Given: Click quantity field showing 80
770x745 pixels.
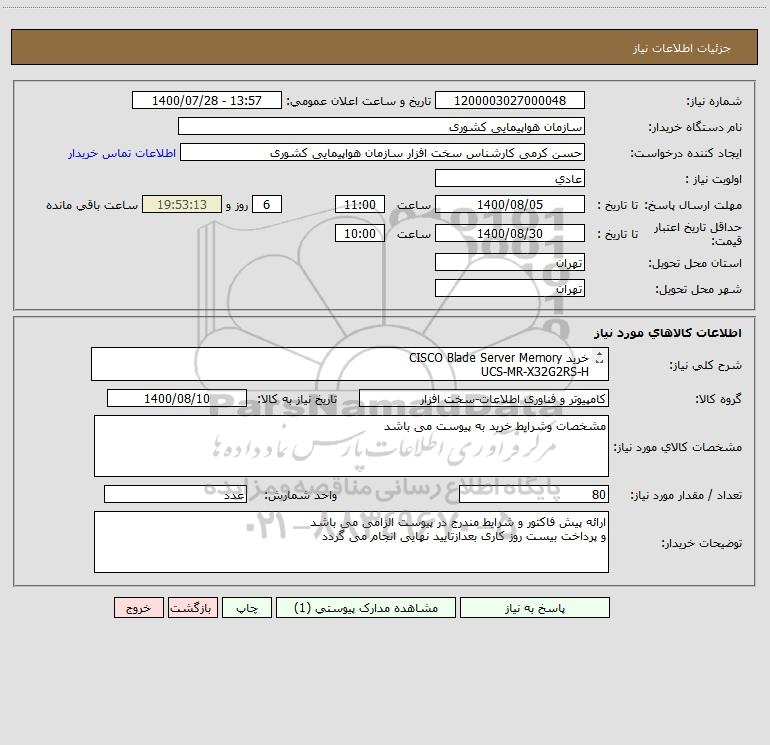Looking at the screenshot, I should [534, 494].
